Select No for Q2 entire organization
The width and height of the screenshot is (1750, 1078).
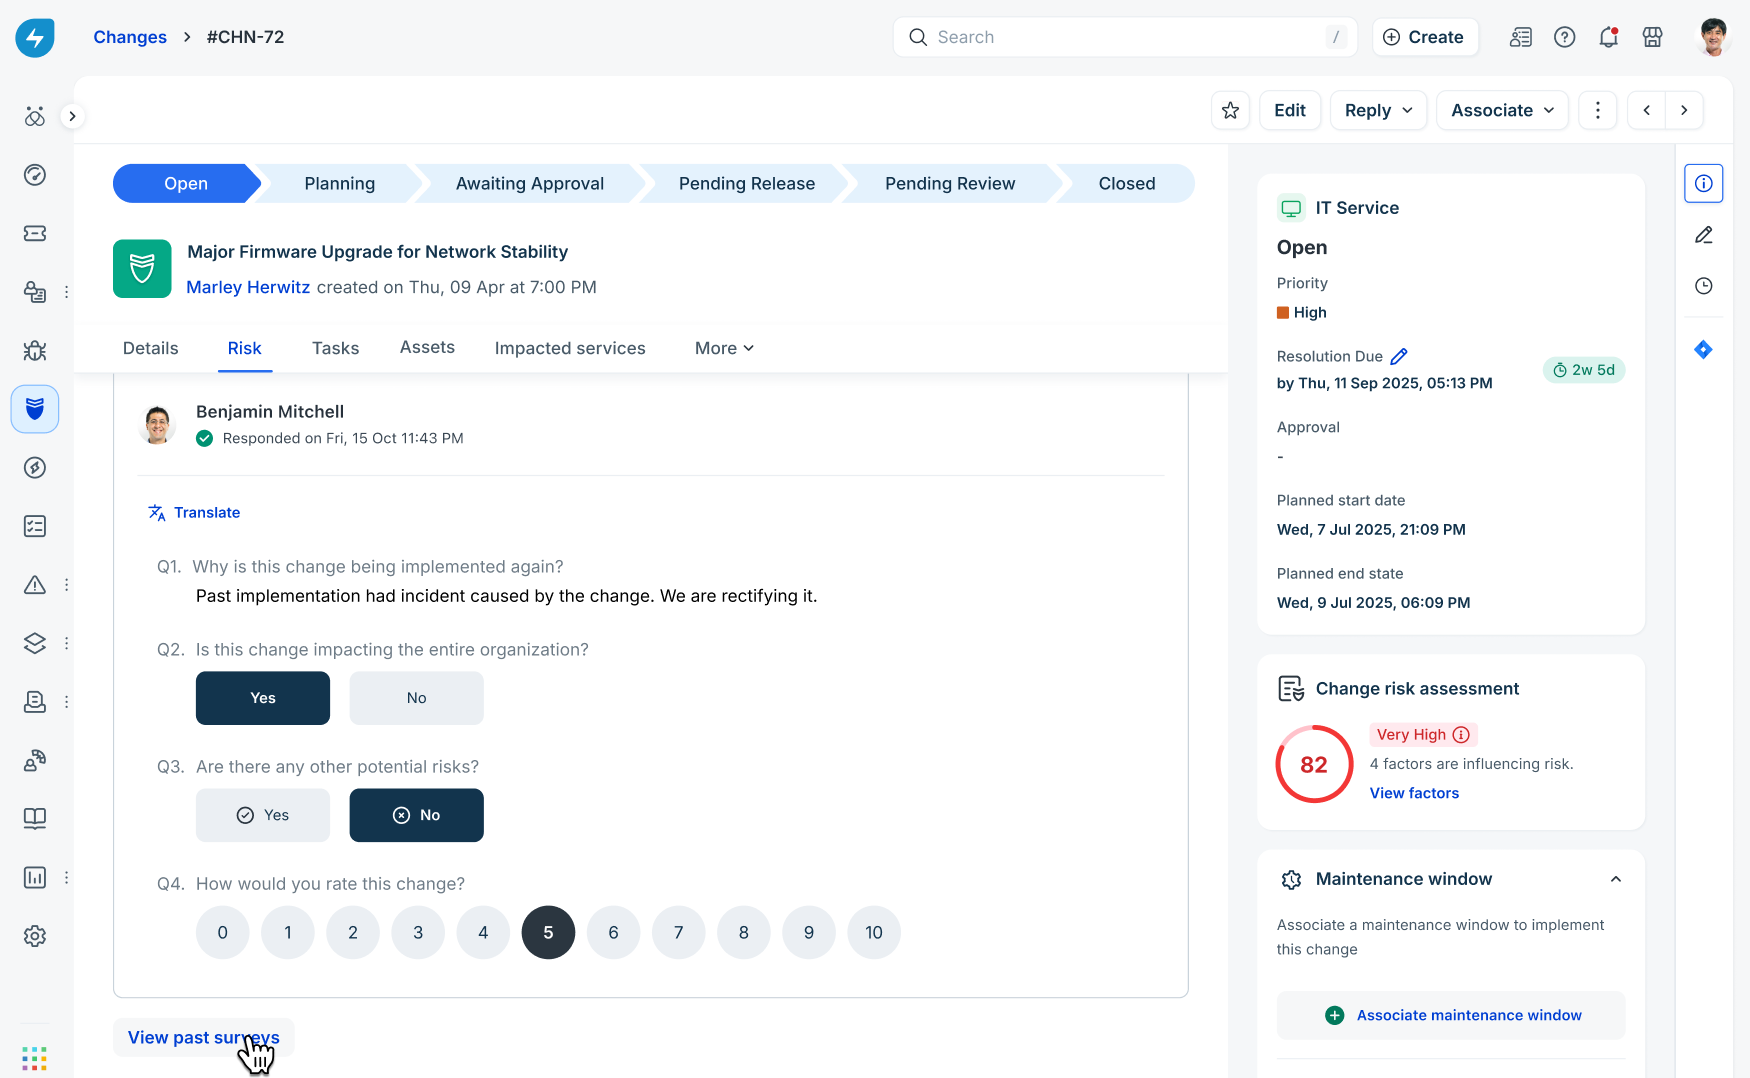point(417,698)
